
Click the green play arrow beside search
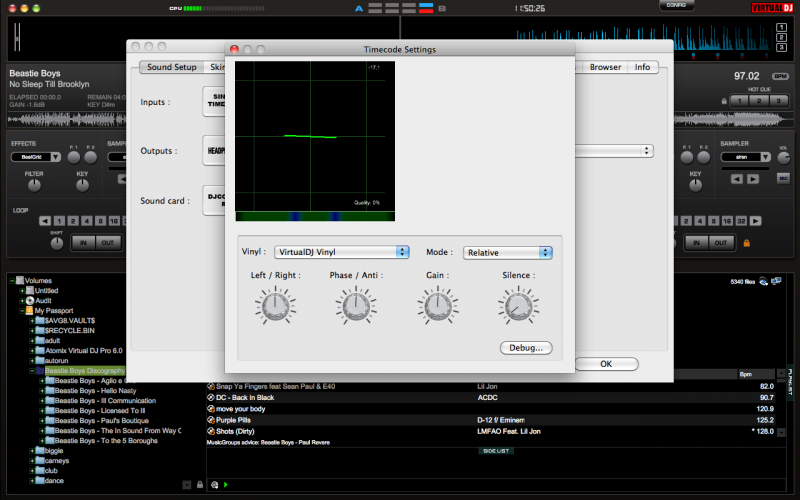point(226,485)
